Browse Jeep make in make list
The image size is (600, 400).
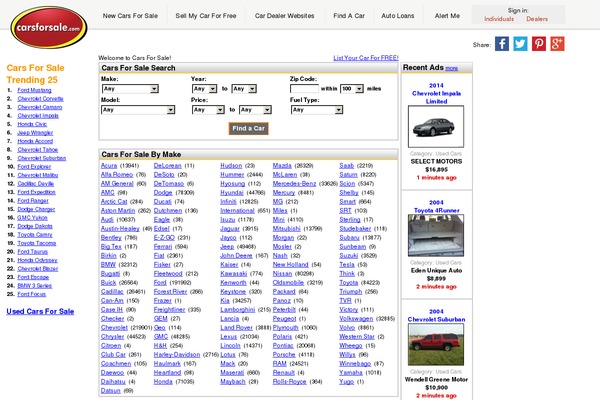coord(227,247)
